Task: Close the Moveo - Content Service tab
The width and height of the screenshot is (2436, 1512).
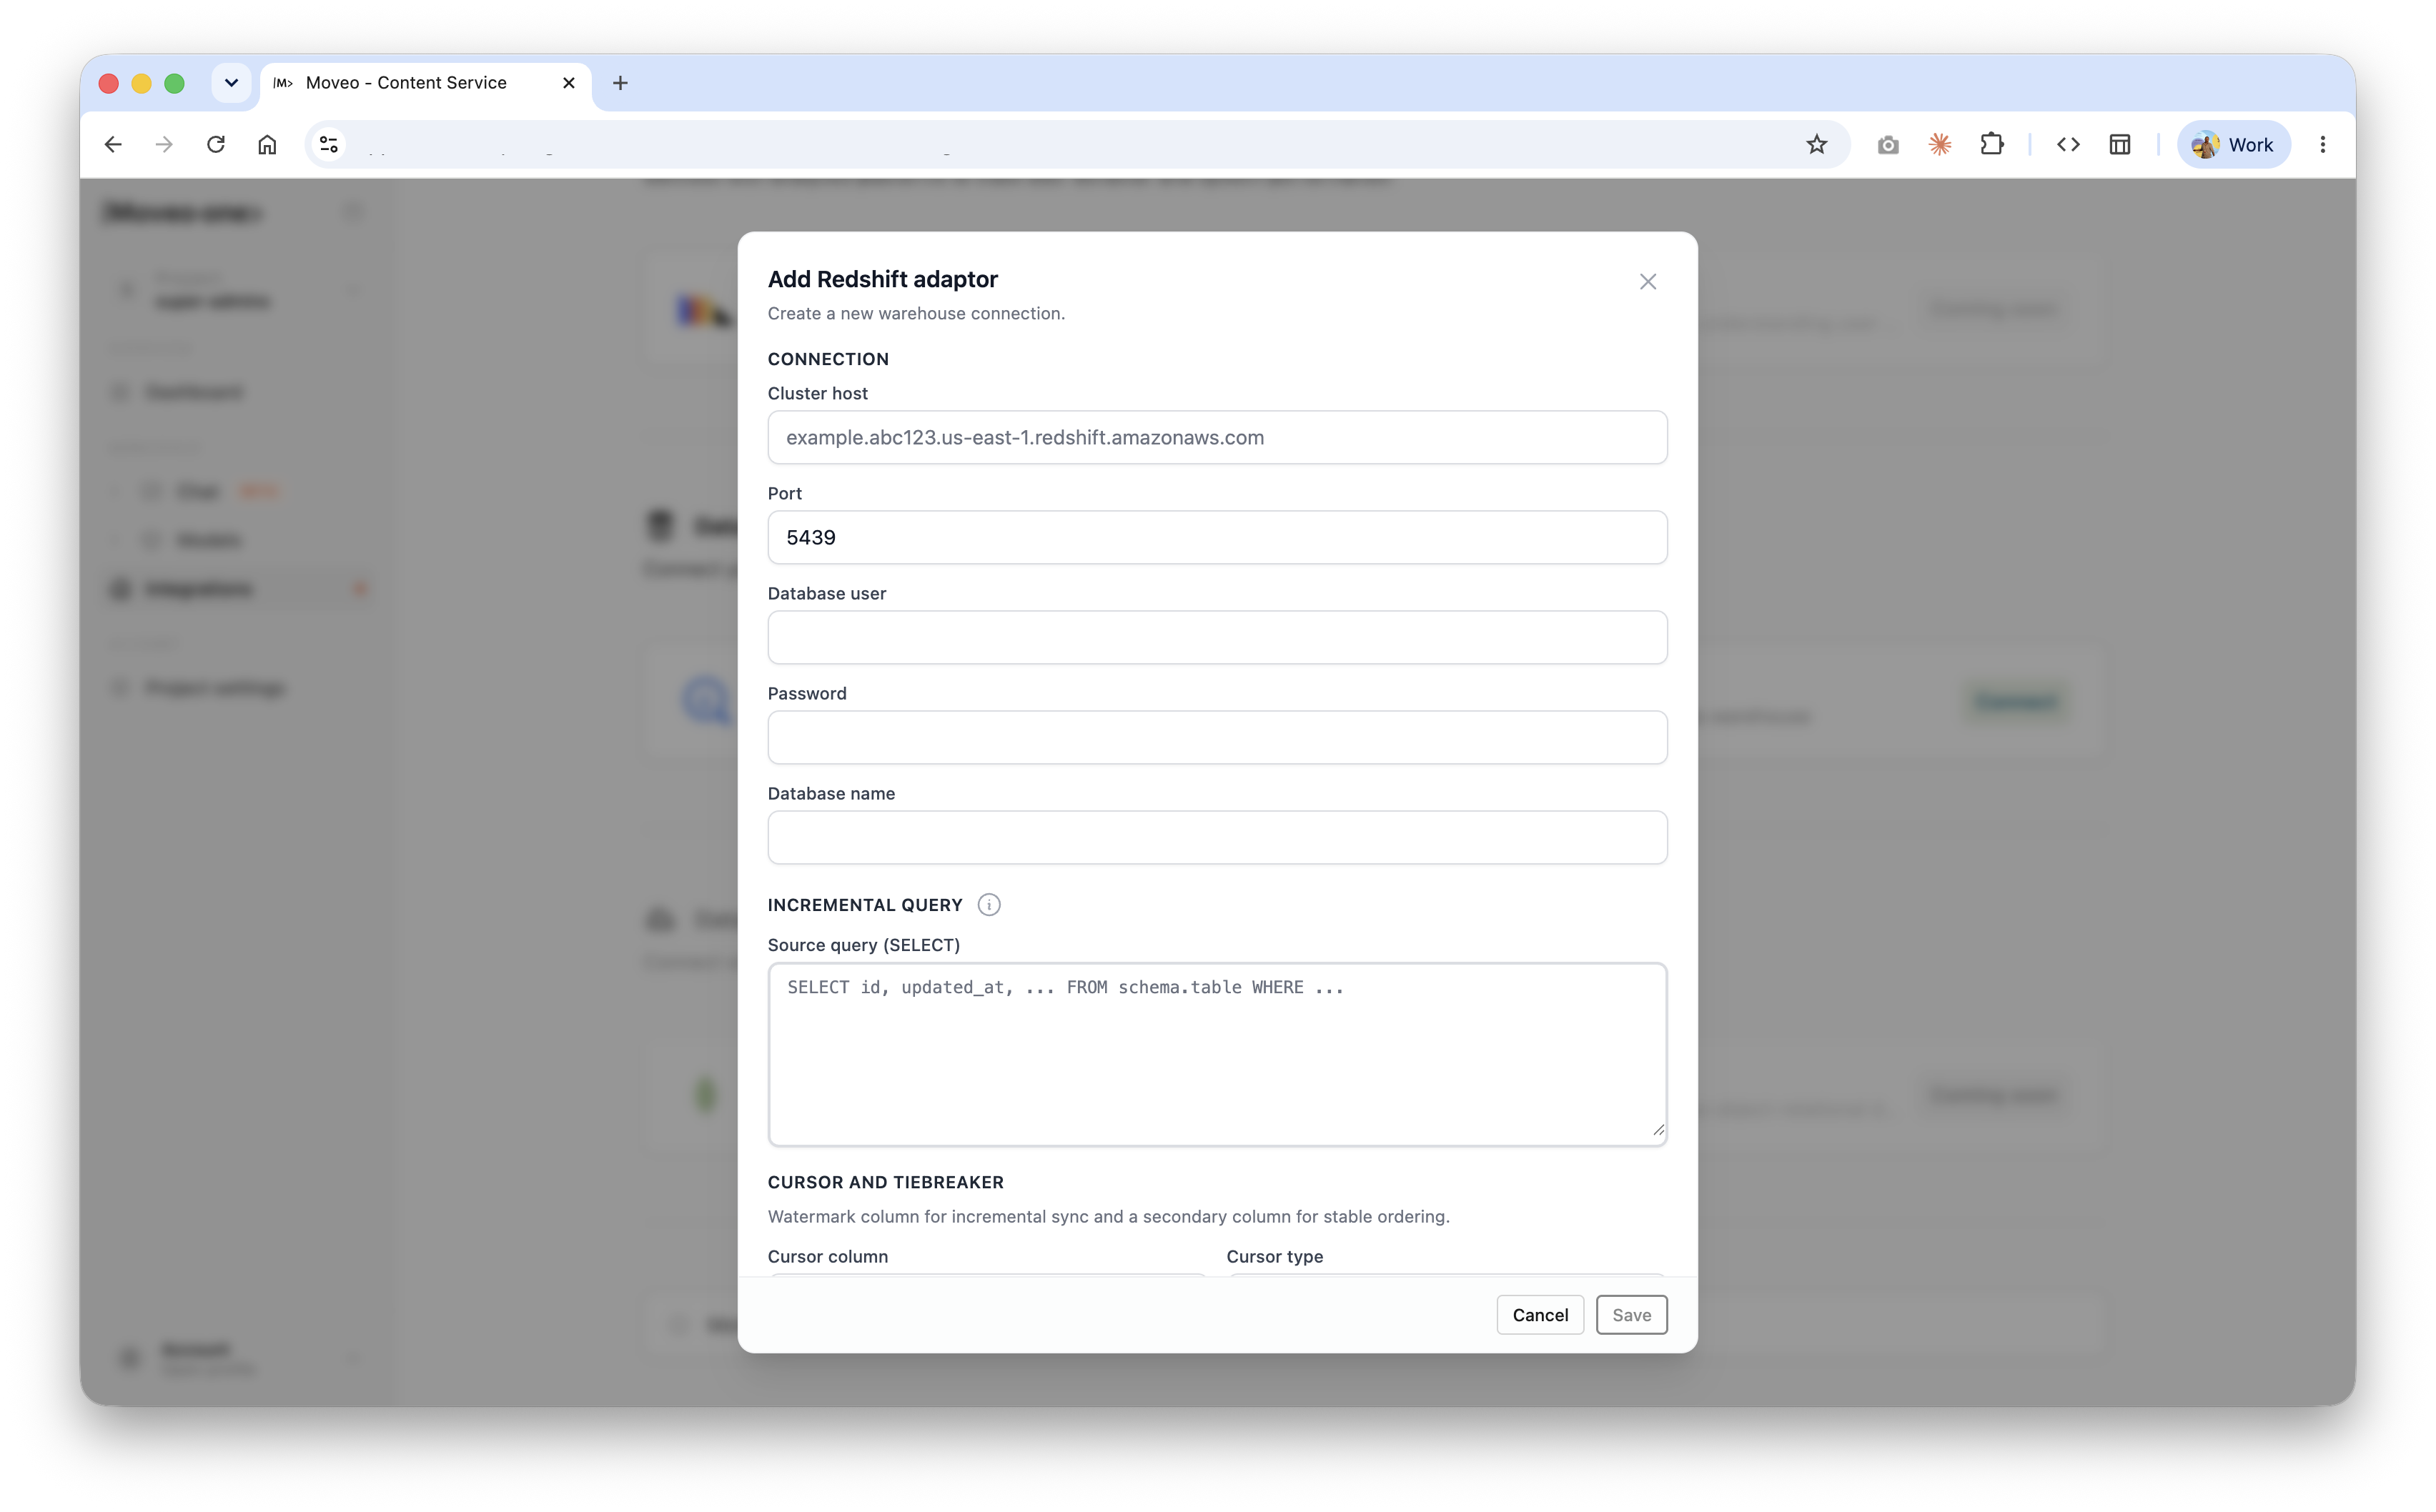Action: 568,83
